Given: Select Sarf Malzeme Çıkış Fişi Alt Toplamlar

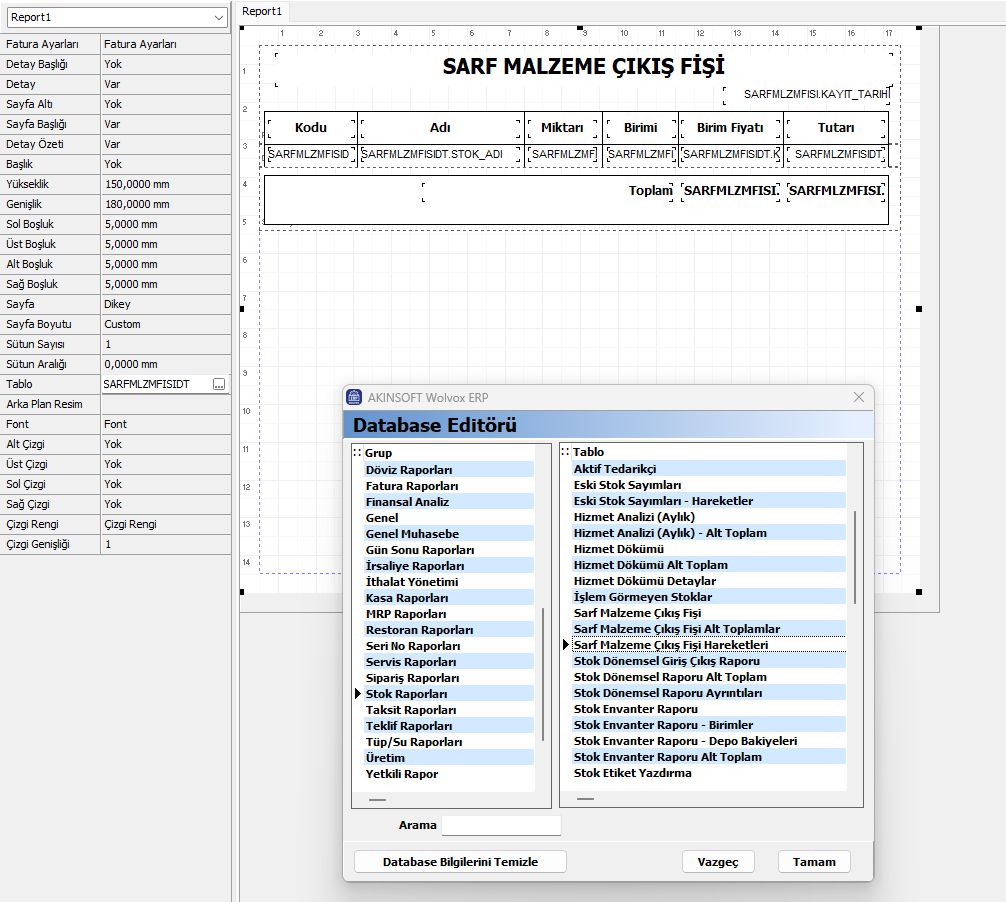Looking at the screenshot, I should (709, 629).
